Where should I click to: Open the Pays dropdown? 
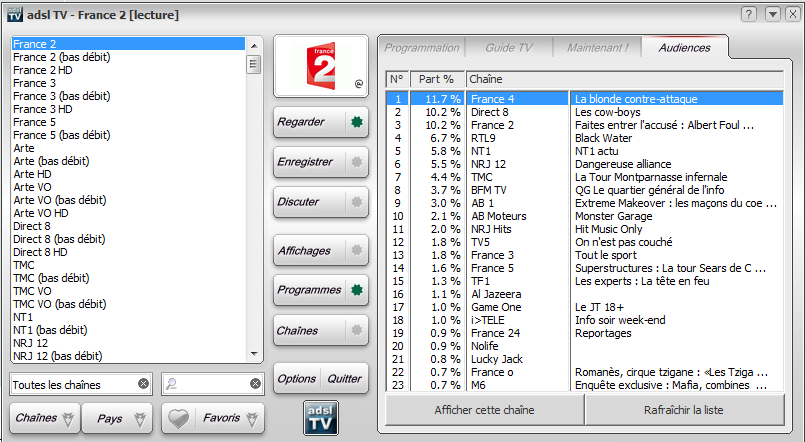point(117,418)
